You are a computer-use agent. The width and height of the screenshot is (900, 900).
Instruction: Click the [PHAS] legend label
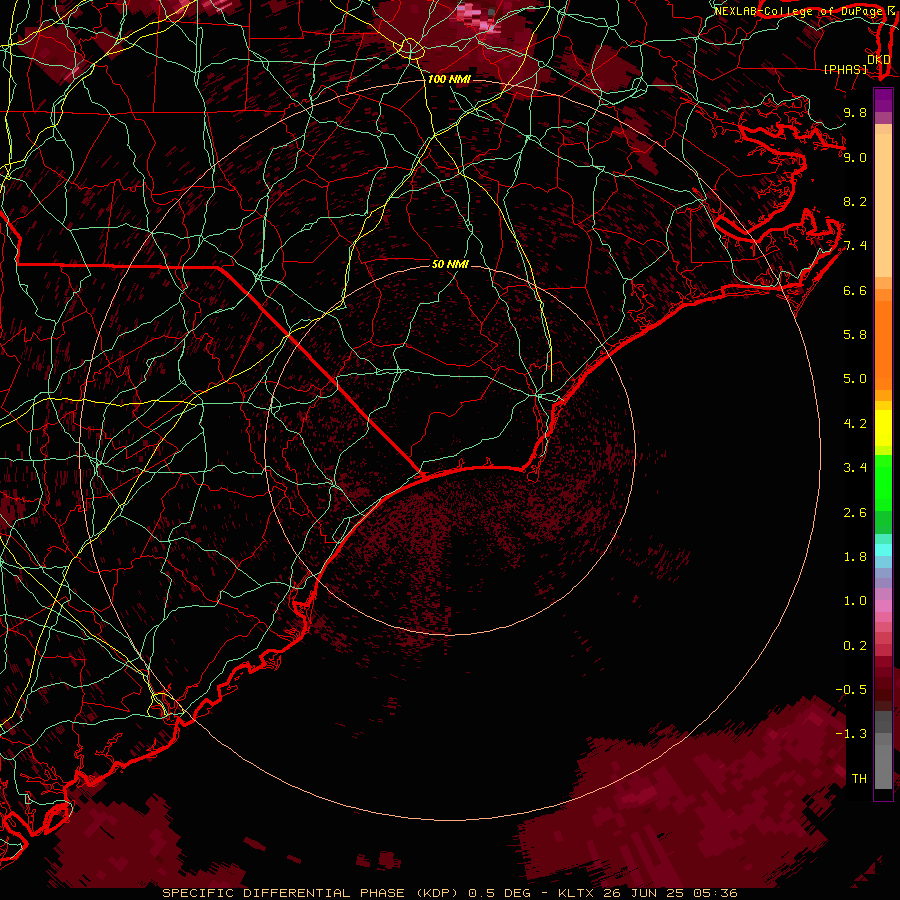tap(845, 69)
